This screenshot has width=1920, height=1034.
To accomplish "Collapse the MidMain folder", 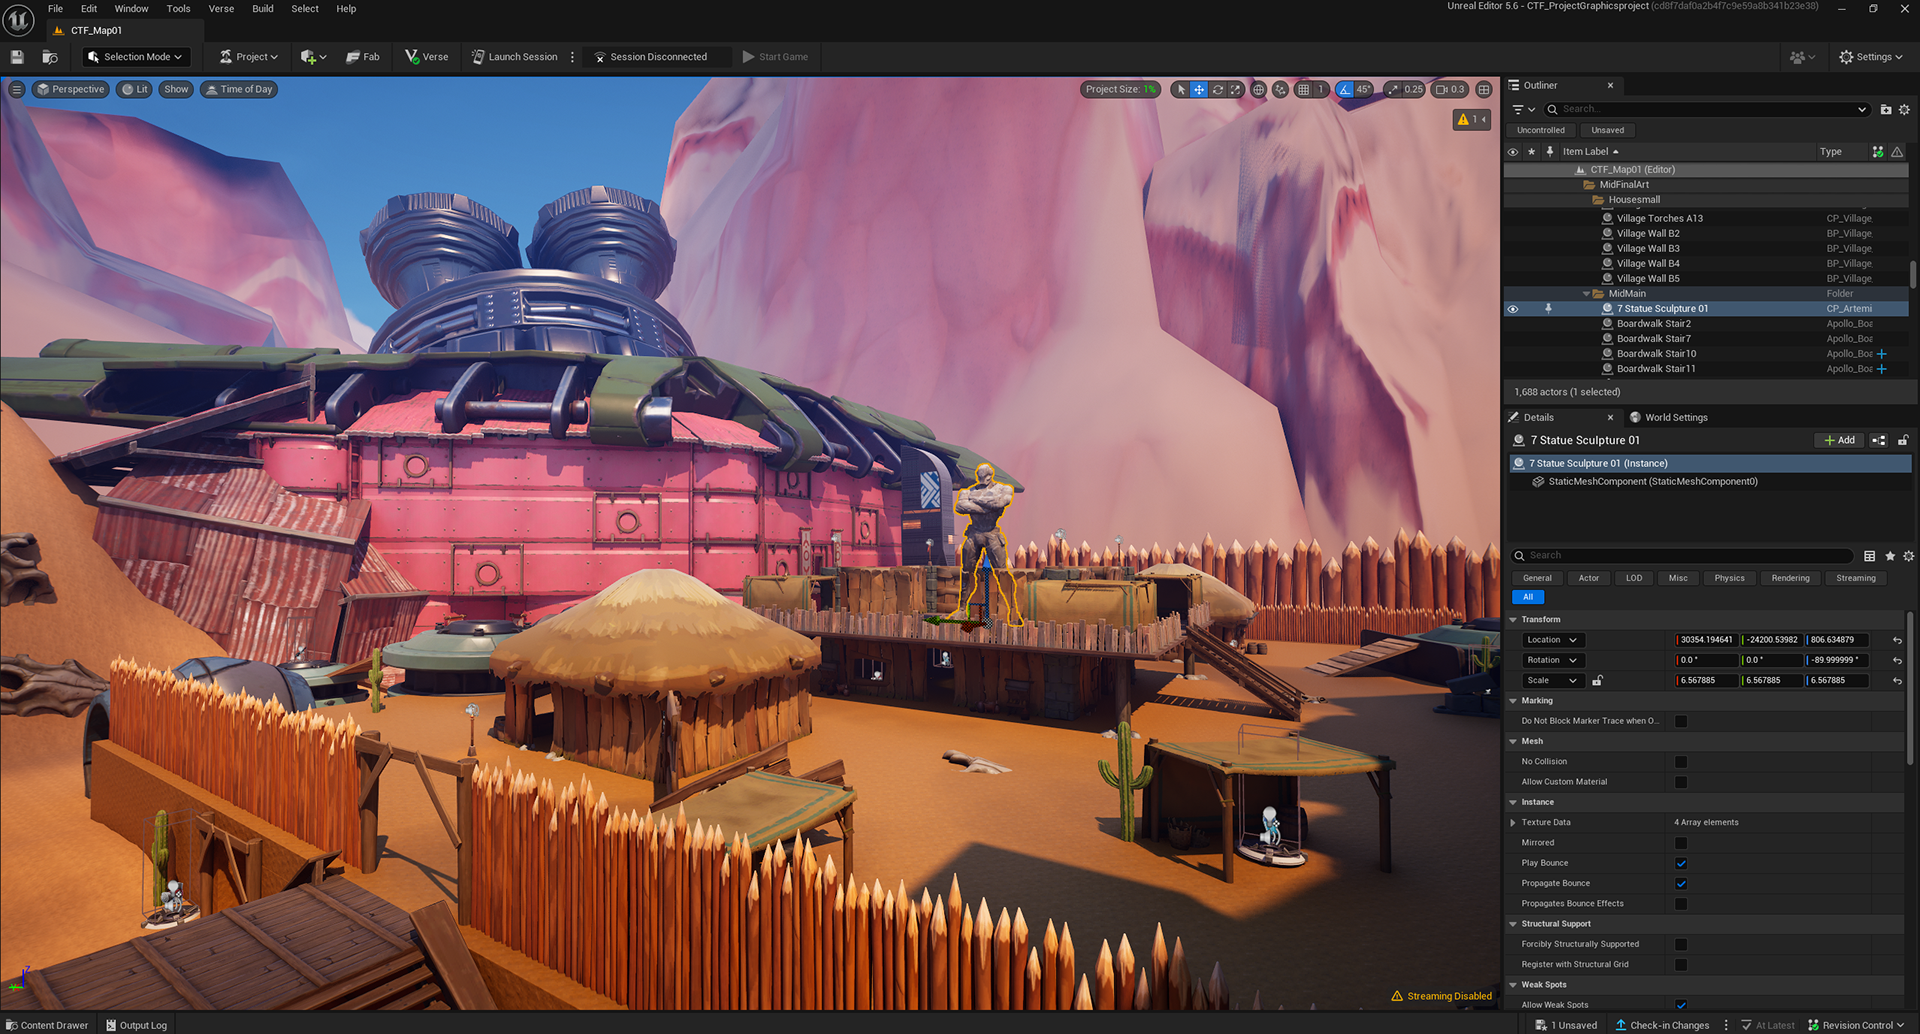I will 1586,294.
